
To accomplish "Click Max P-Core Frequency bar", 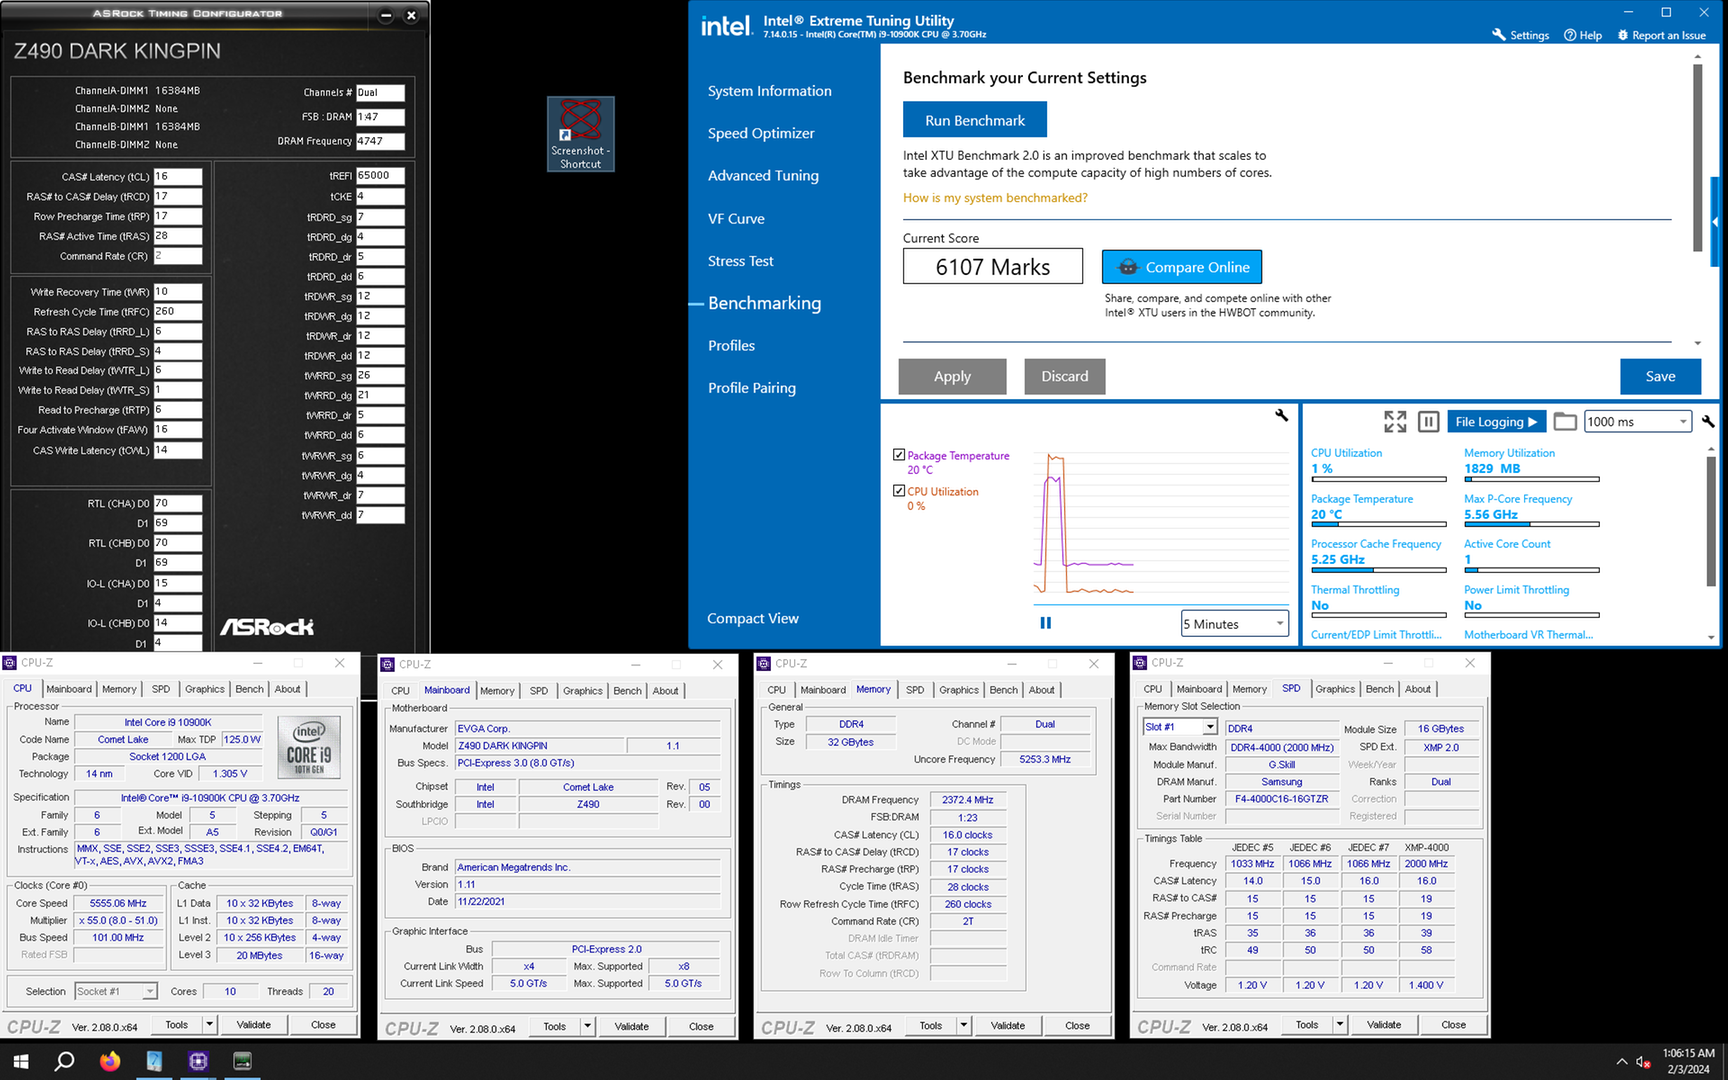I will click(x=1531, y=524).
